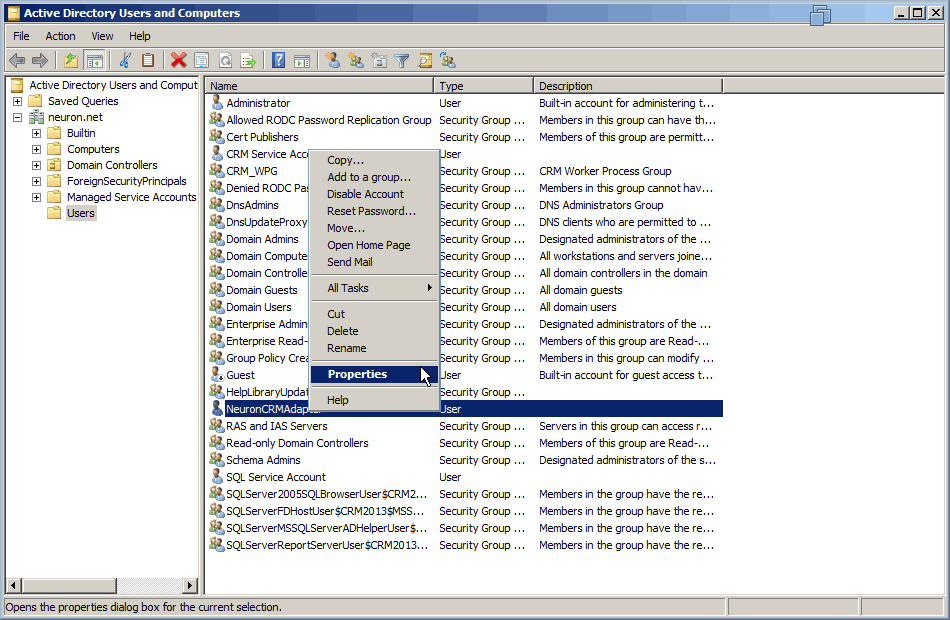Click the Schema Admins group icon
The image size is (950, 620).
pos(217,459)
